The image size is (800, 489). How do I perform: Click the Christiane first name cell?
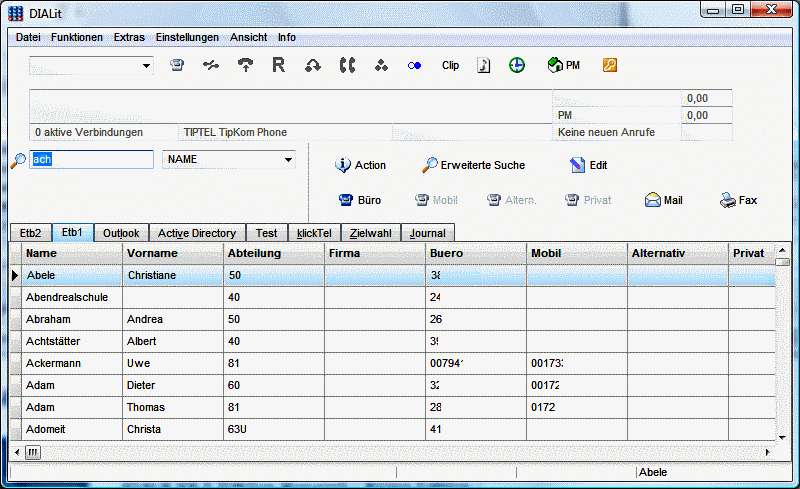(172, 275)
